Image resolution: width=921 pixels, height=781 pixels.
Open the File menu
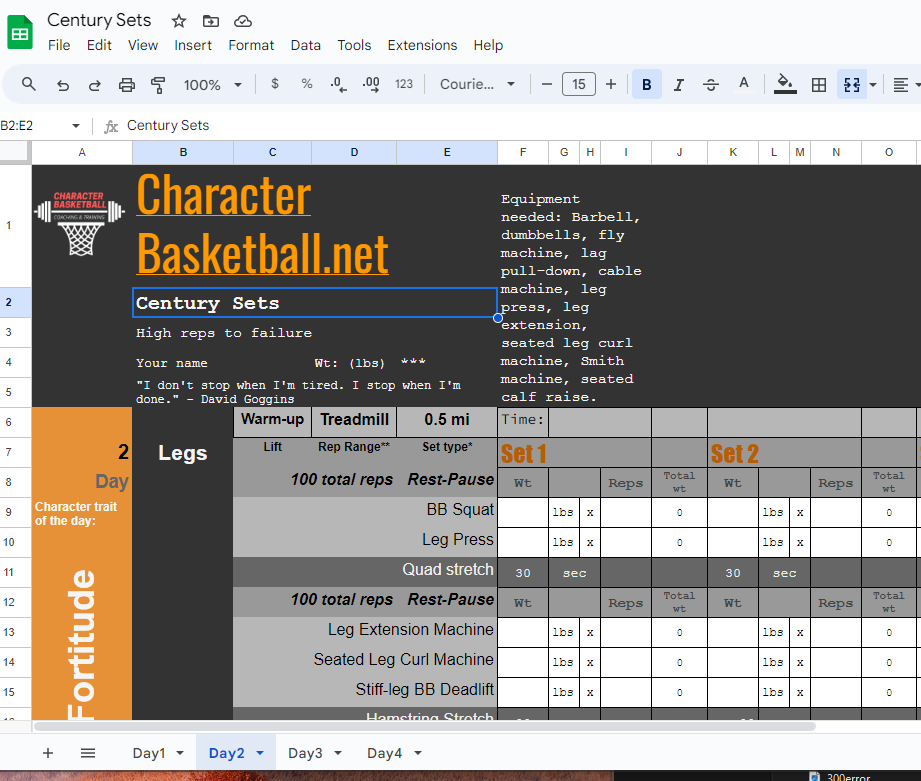click(x=59, y=45)
